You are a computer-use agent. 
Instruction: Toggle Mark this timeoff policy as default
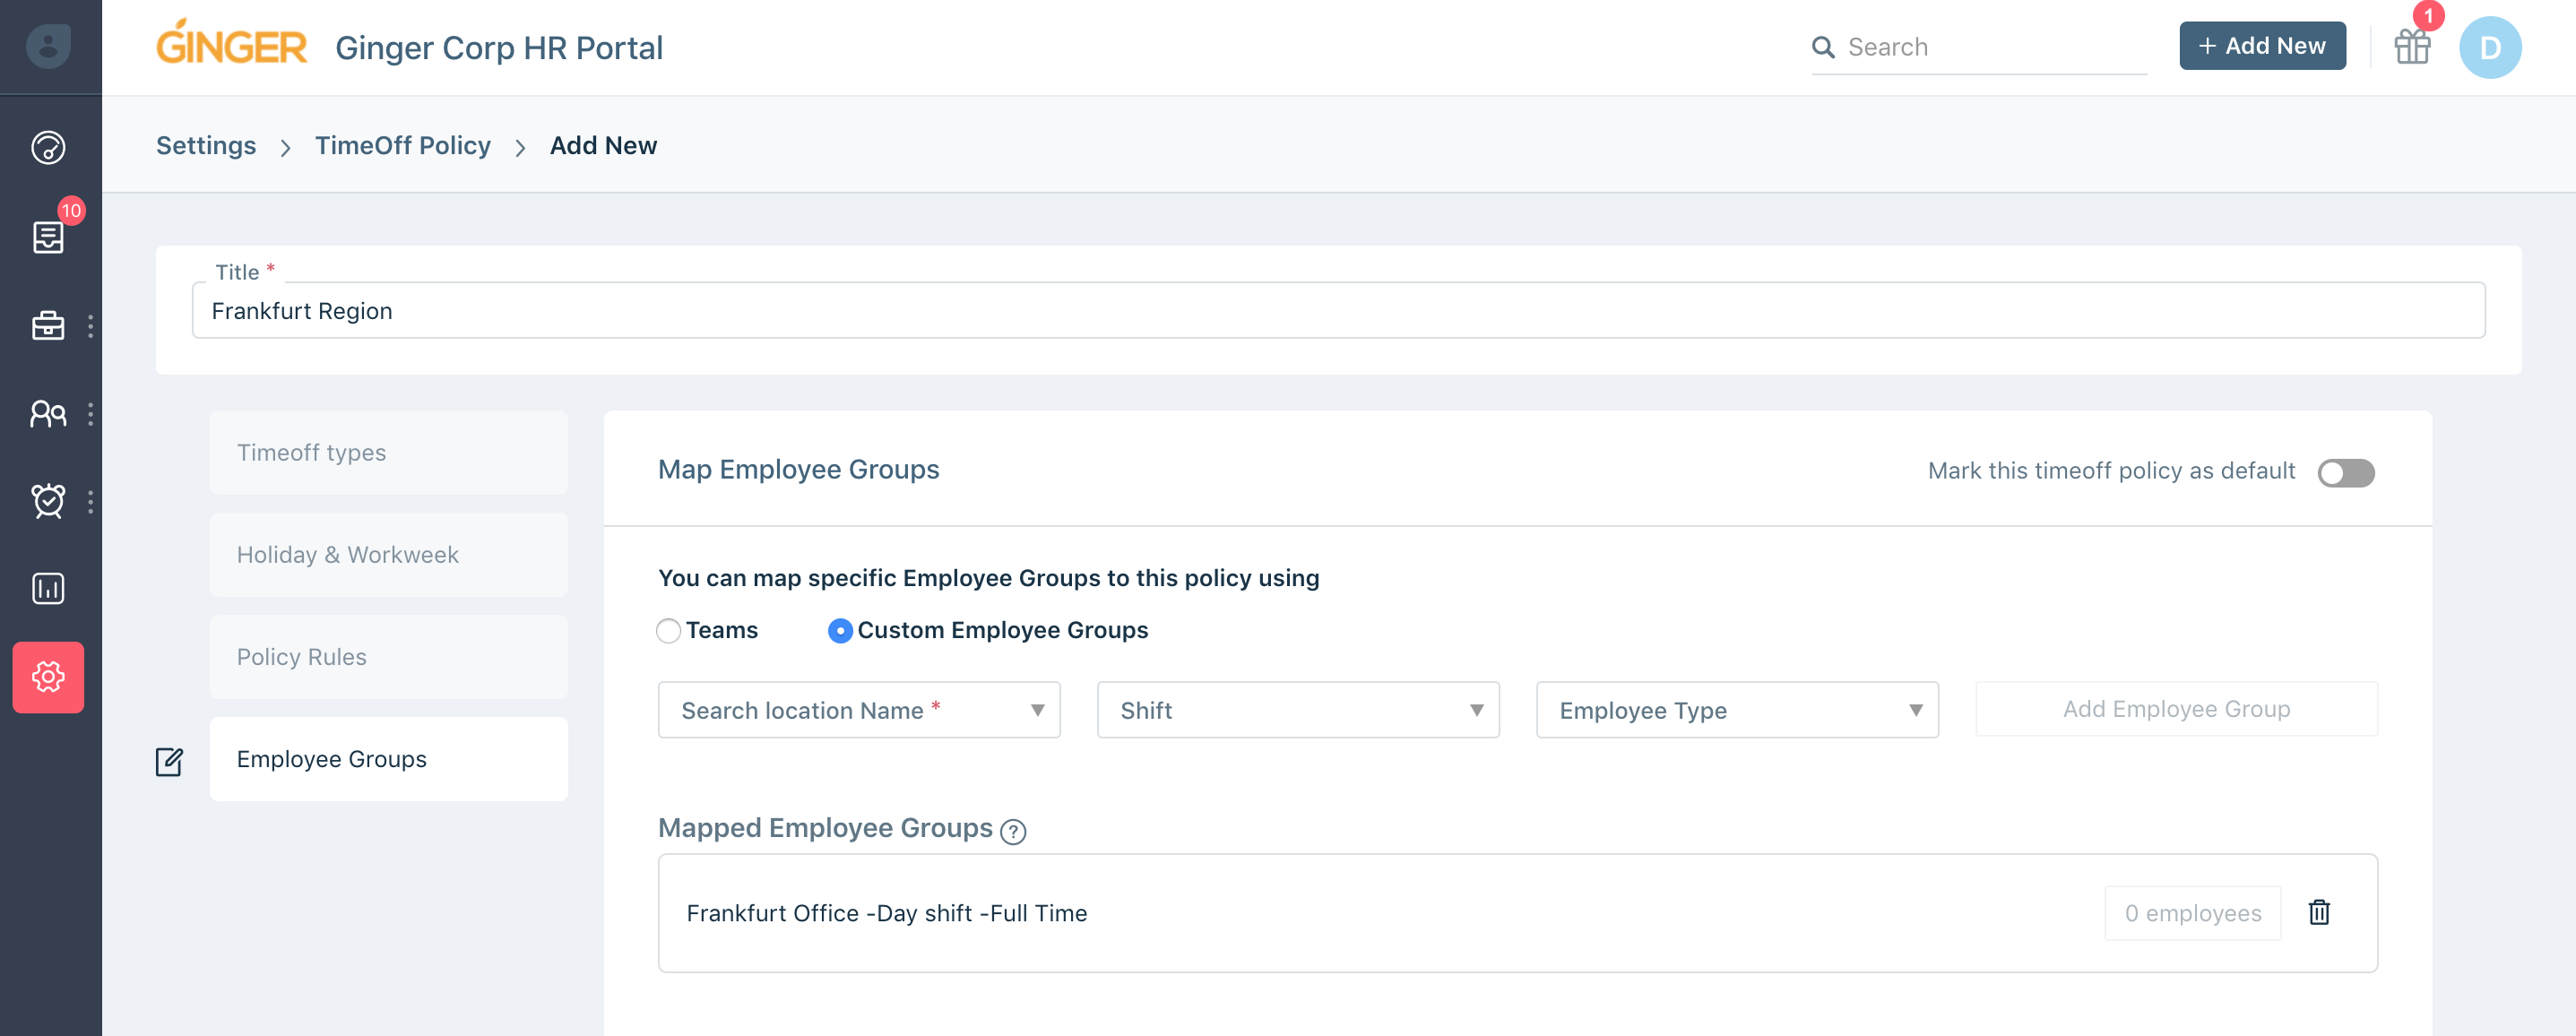[2346, 472]
